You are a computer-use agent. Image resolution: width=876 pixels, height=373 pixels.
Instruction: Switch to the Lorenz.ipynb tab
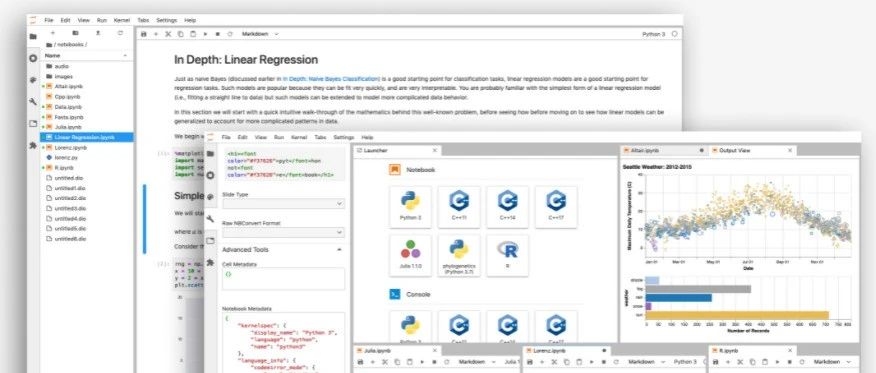[566, 351]
